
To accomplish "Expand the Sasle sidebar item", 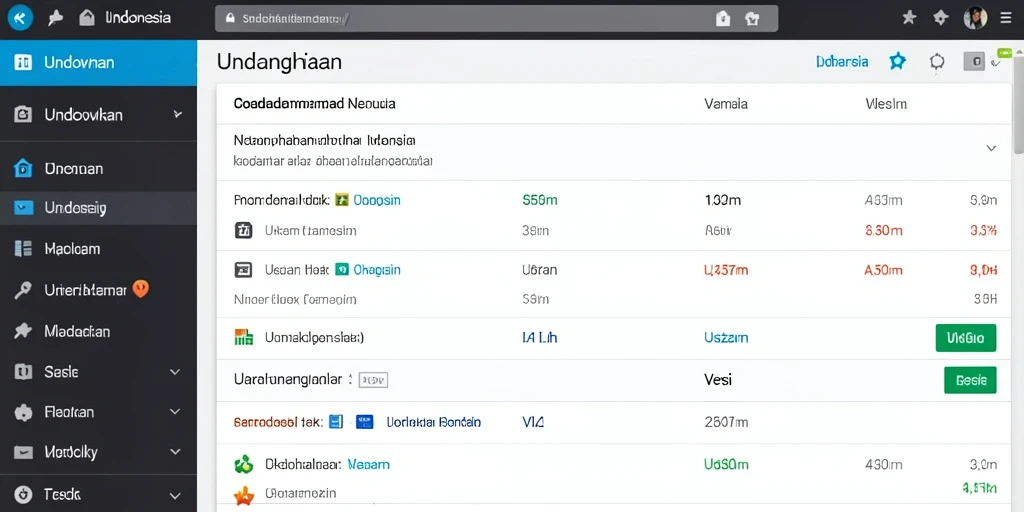I will [175, 372].
